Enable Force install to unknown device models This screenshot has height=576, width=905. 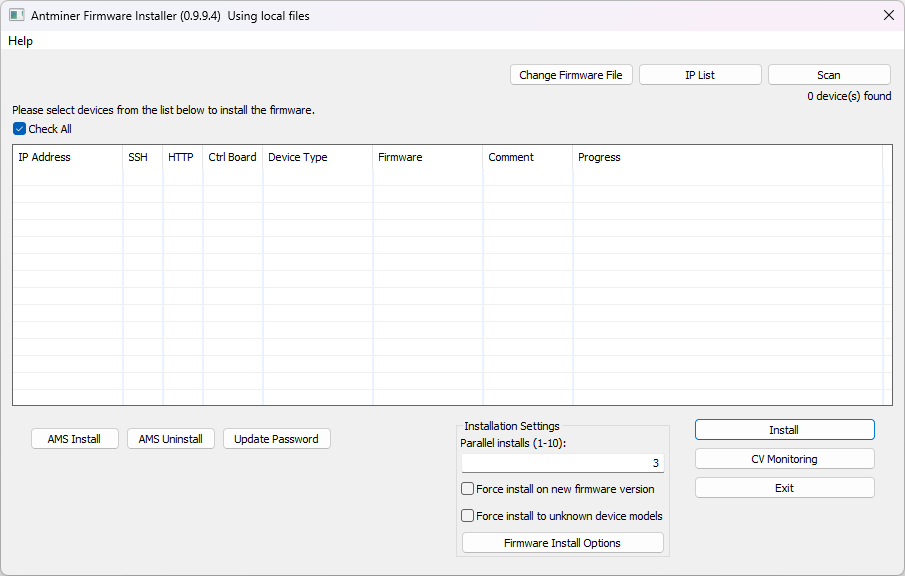(468, 515)
